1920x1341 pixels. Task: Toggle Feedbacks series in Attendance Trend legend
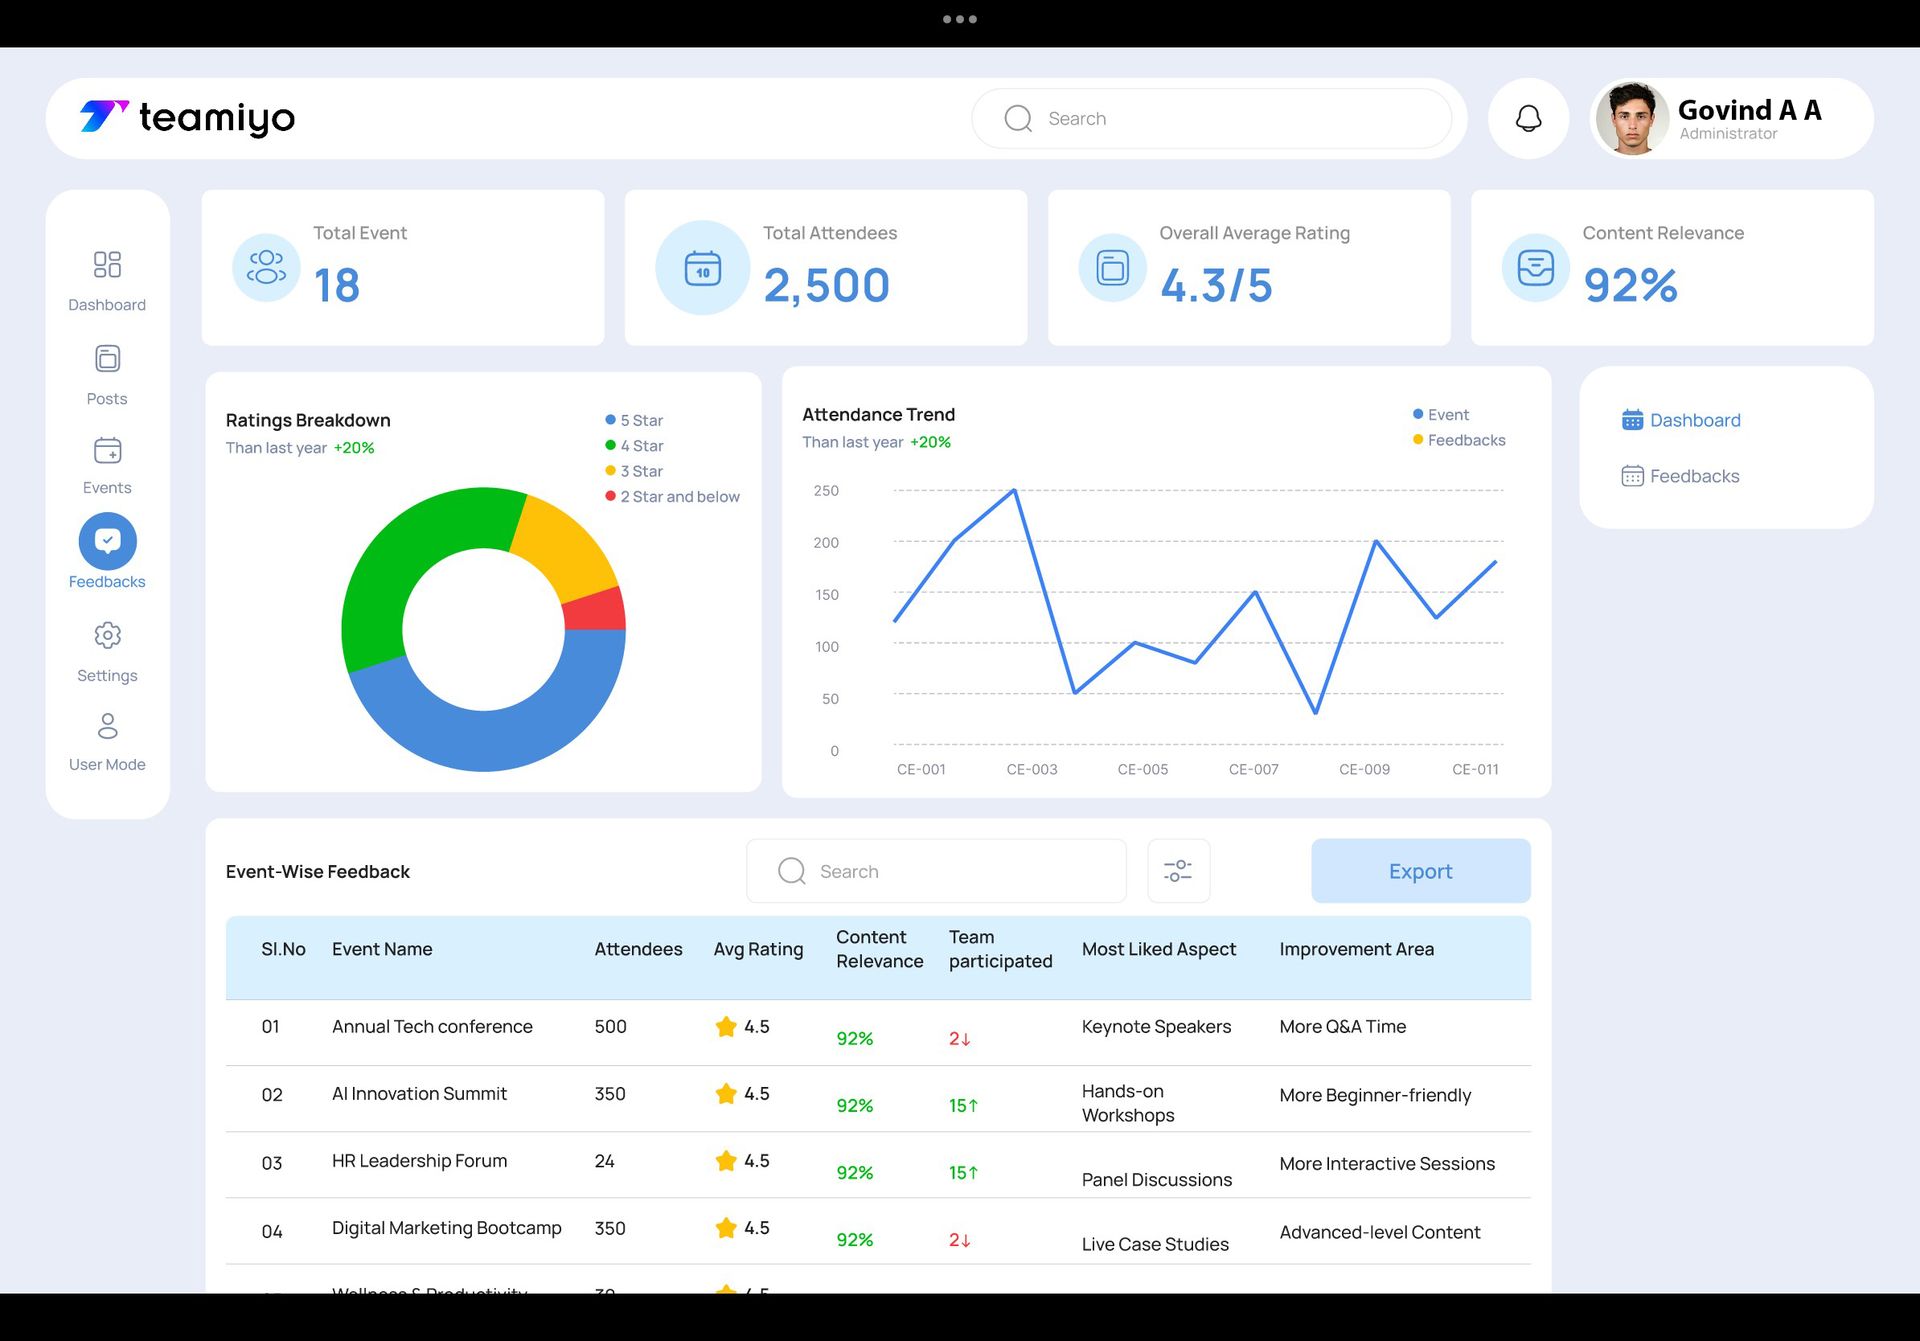pos(1459,440)
